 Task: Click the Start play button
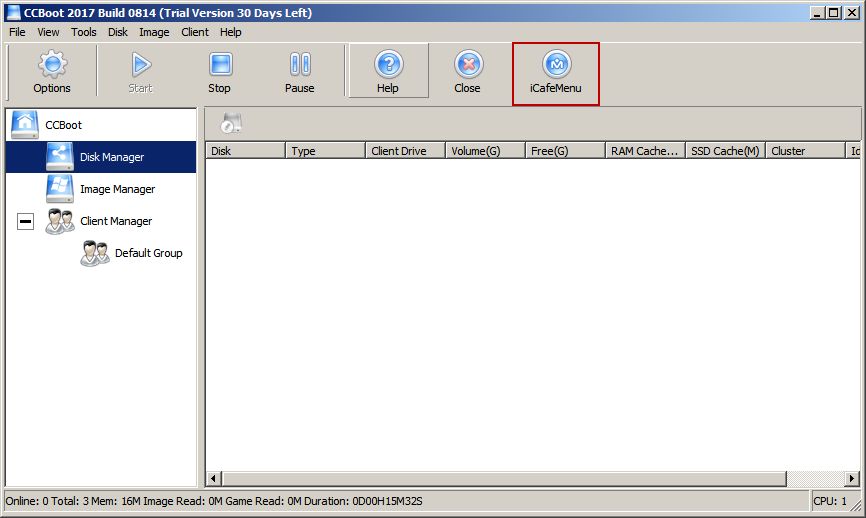(x=140, y=72)
